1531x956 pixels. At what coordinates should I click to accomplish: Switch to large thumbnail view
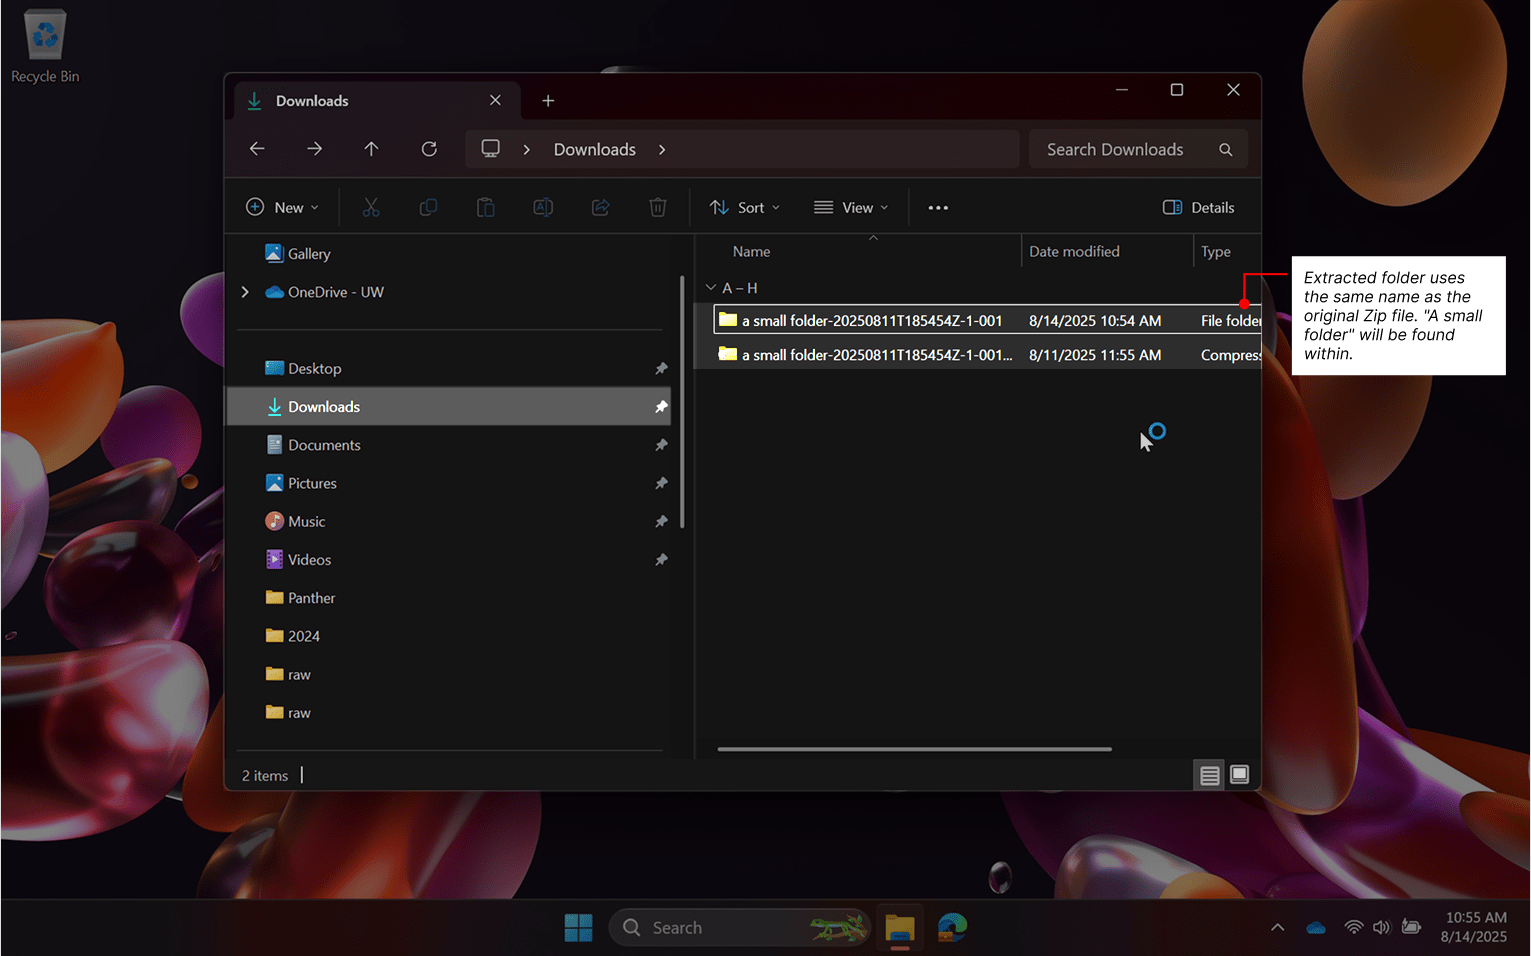(x=1239, y=775)
